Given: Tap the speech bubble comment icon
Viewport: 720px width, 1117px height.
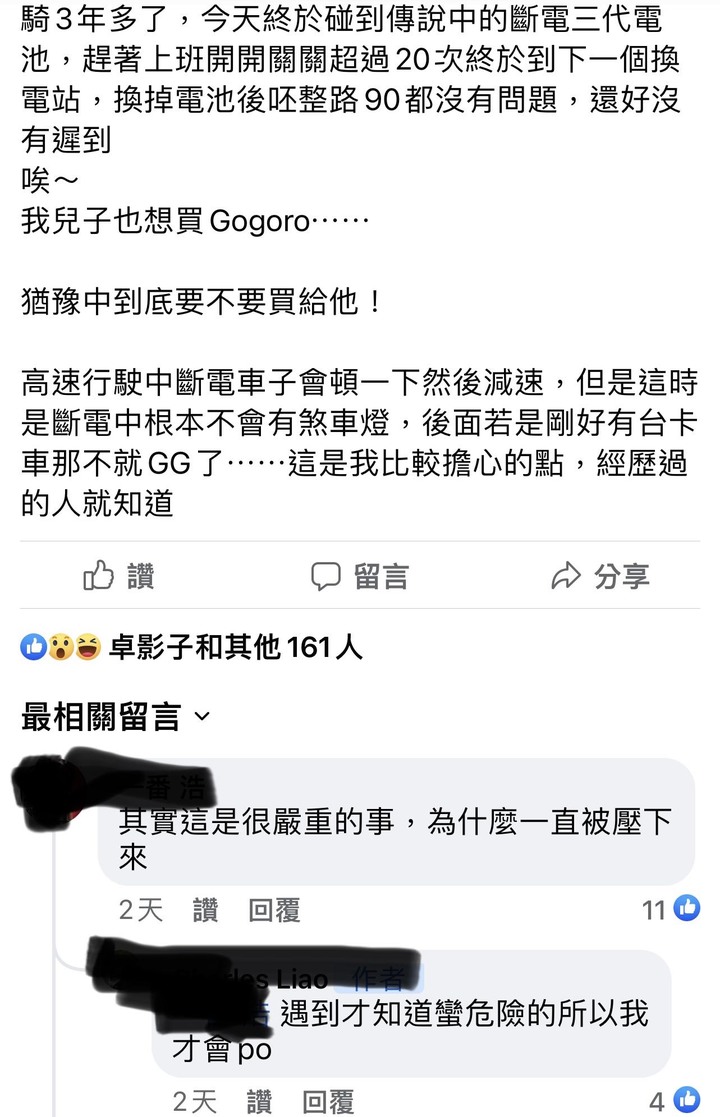Looking at the screenshot, I should point(325,576).
